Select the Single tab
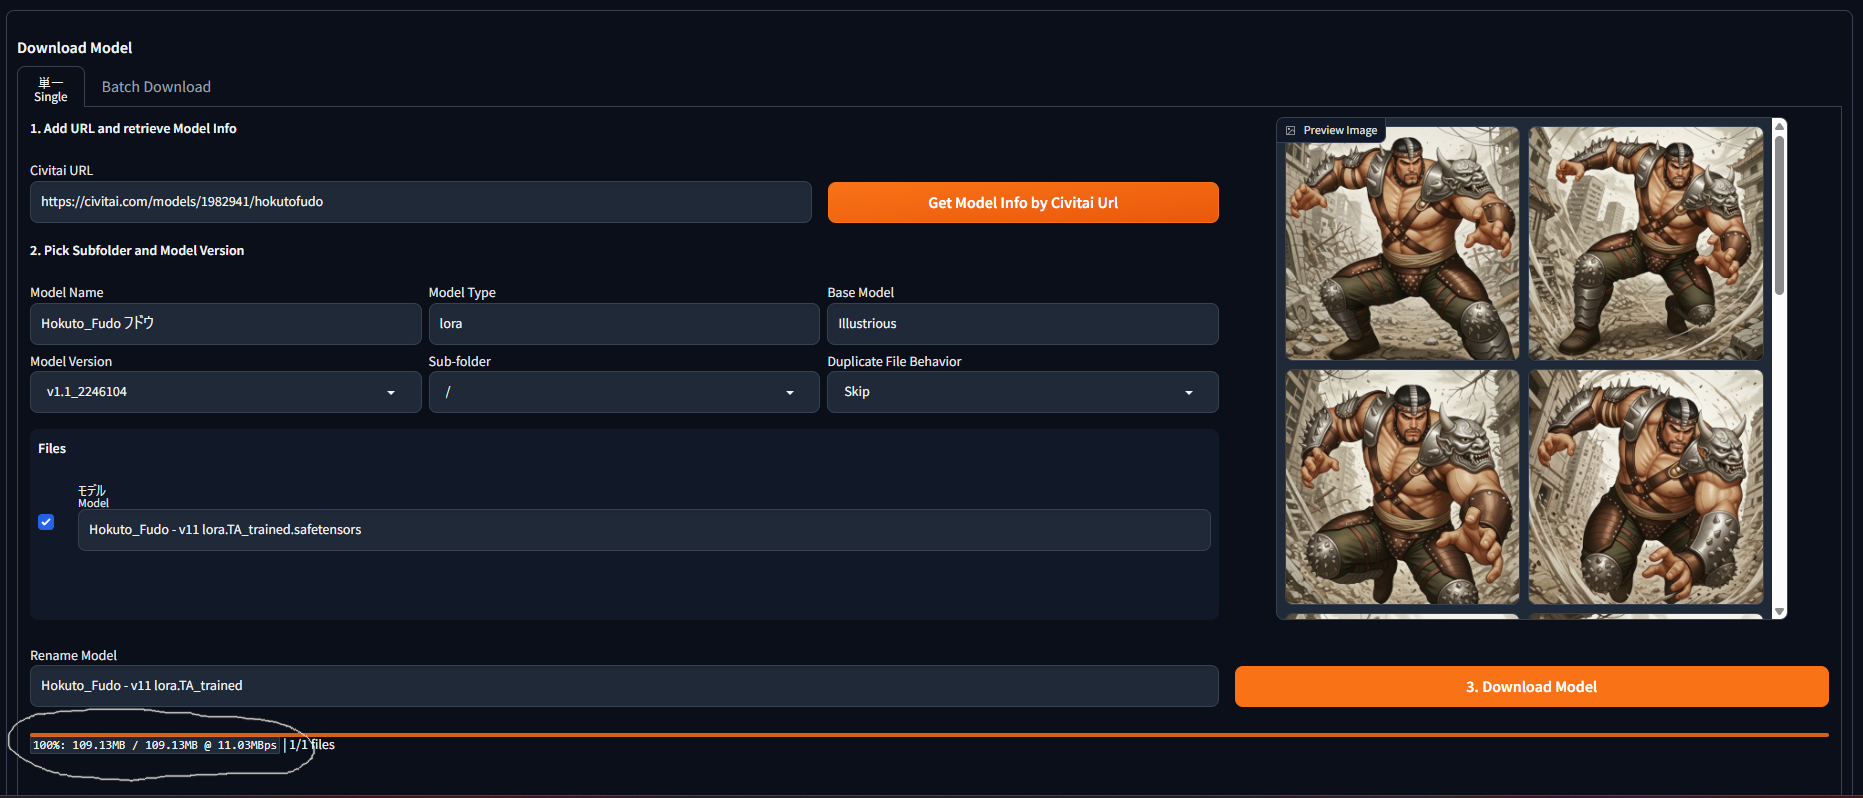Image resolution: width=1863 pixels, height=798 pixels. (51, 88)
